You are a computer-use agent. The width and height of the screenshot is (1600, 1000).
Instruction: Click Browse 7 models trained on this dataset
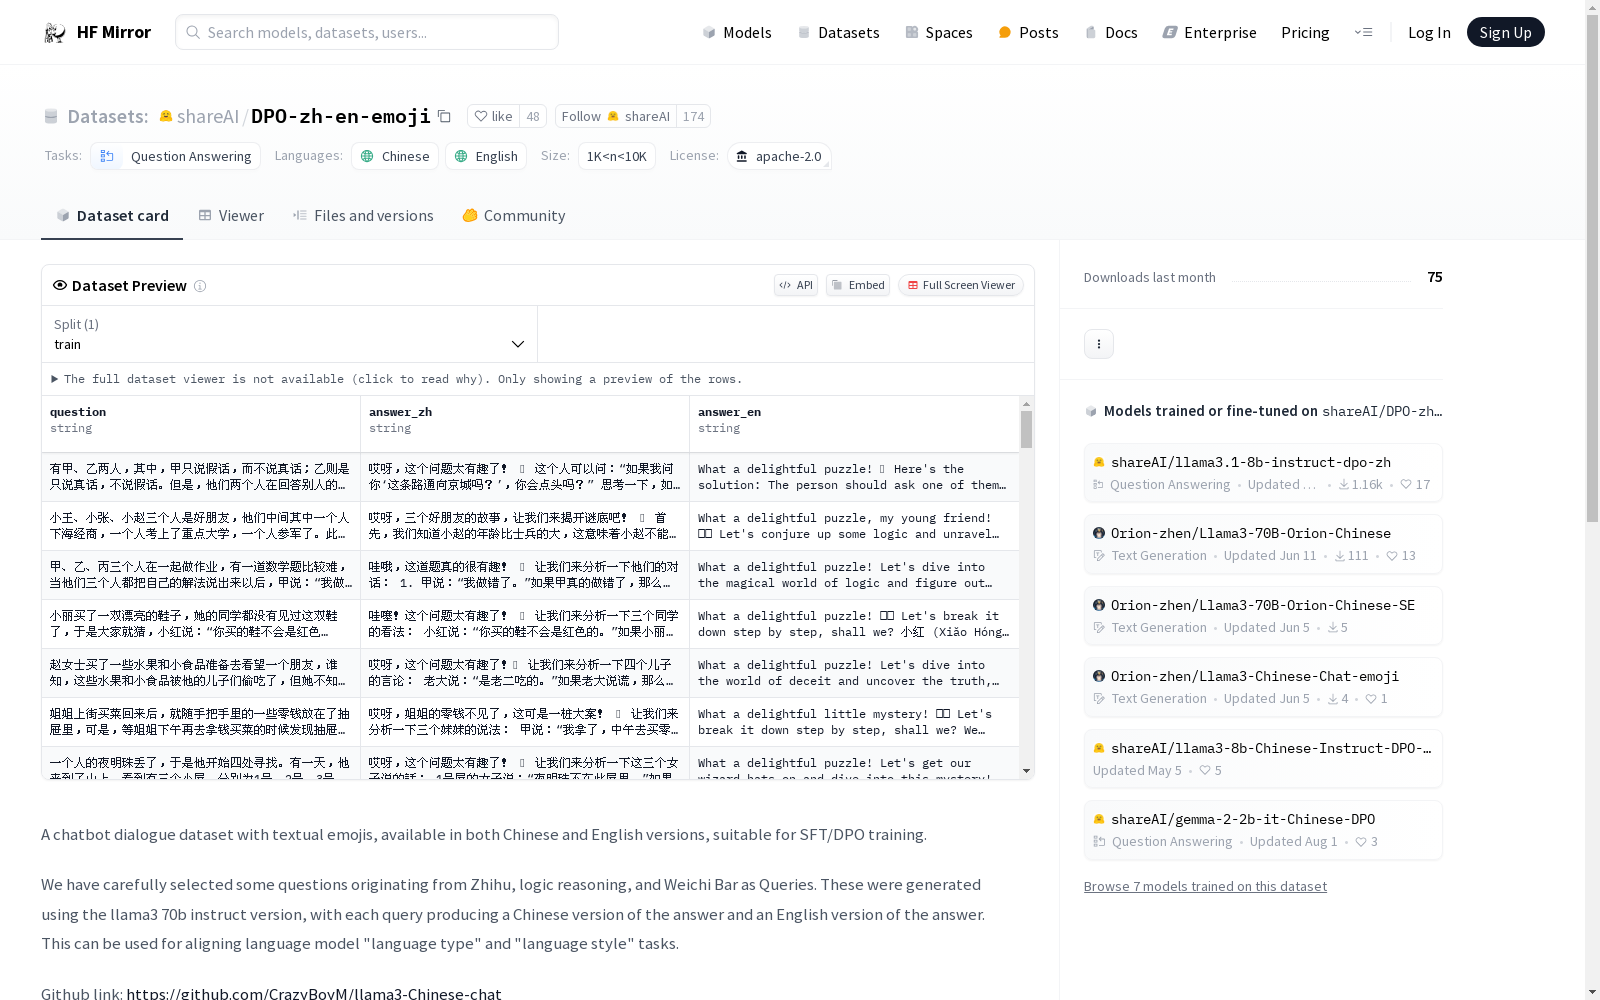click(1205, 886)
